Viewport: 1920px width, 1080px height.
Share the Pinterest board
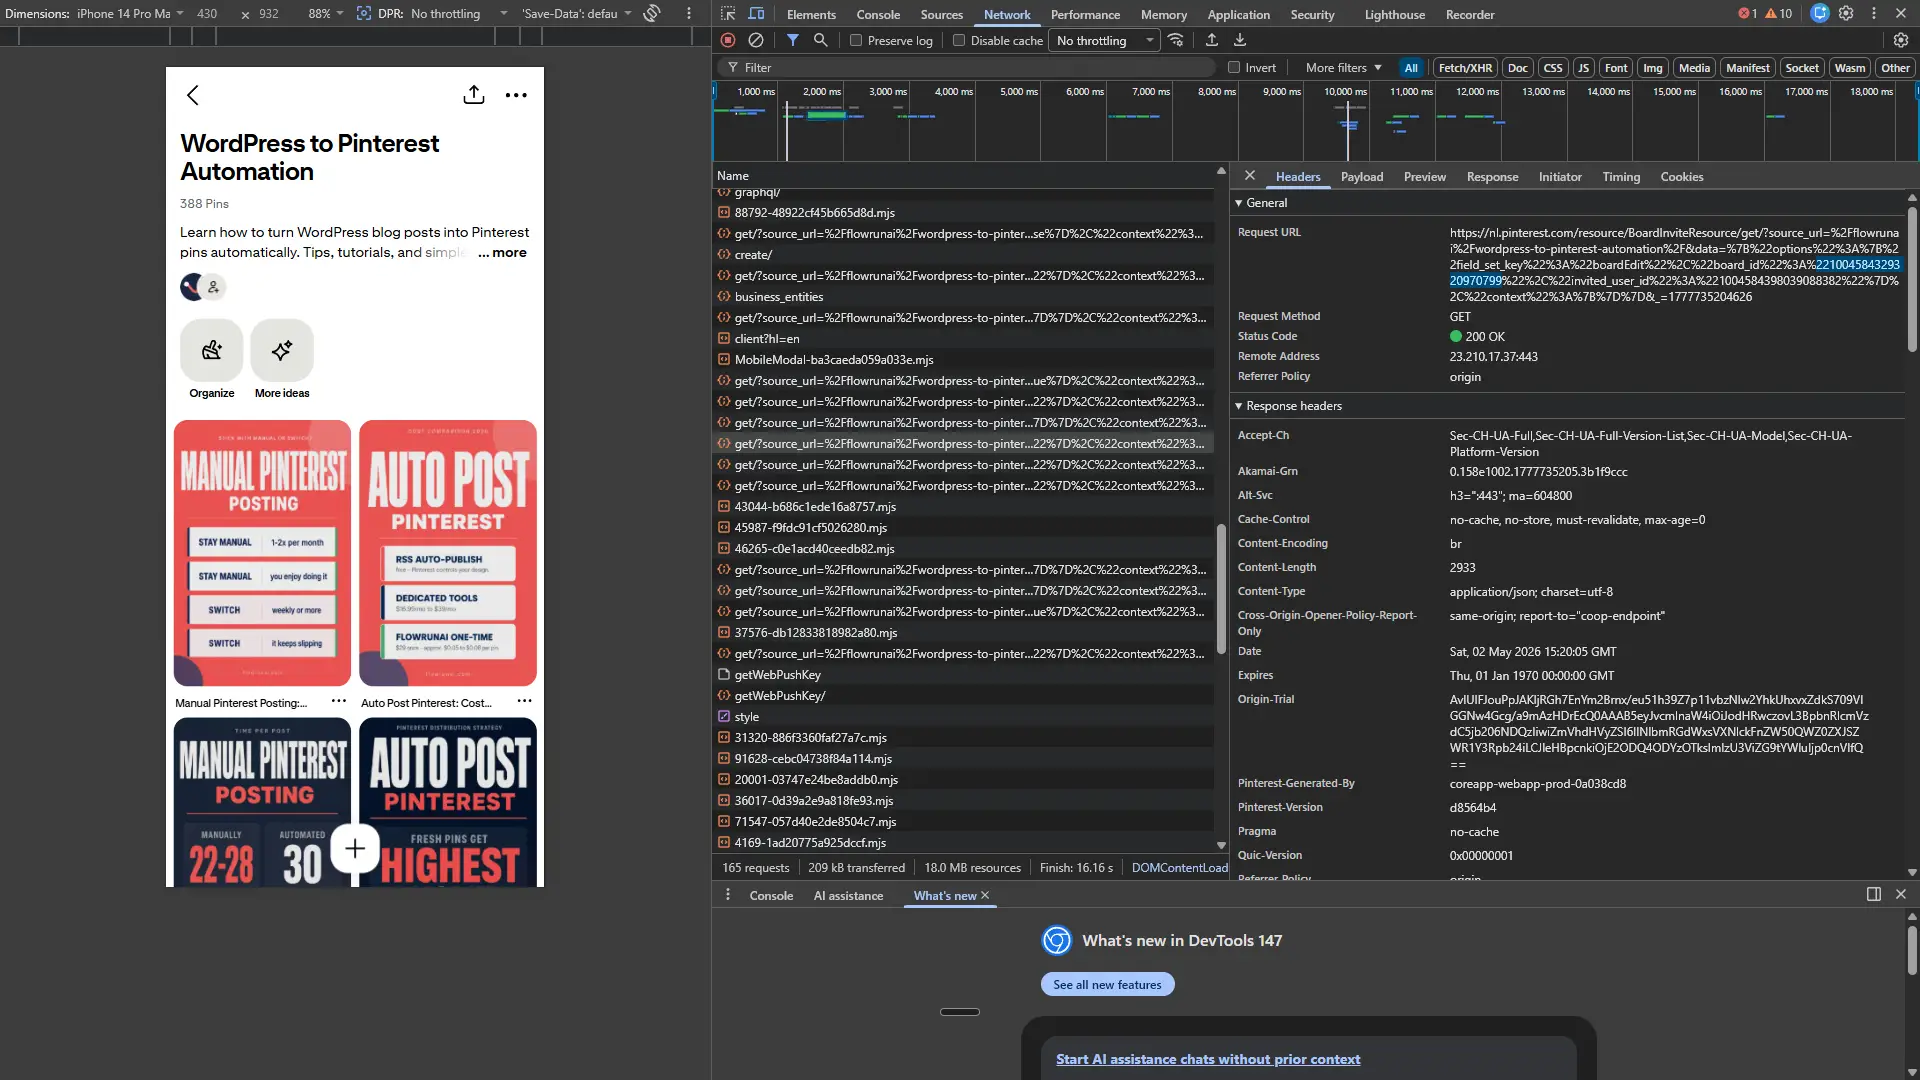click(x=474, y=95)
